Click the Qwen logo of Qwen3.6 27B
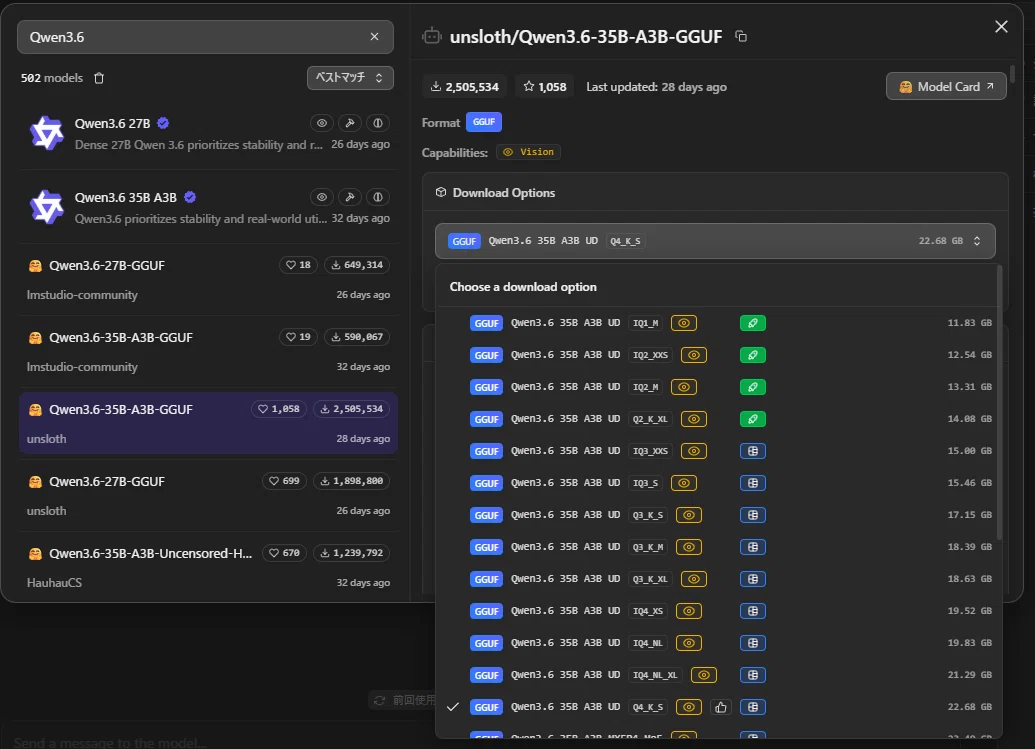1035x749 pixels. pyautogui.click(x=46, y=133)
